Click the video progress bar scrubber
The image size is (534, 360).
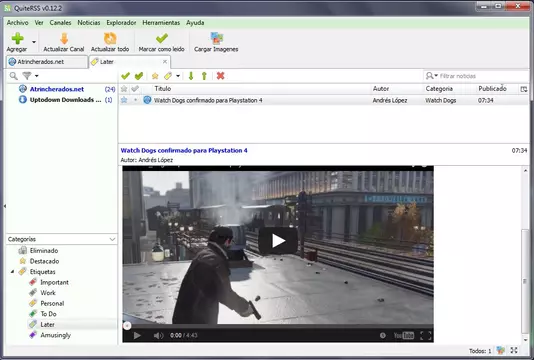coord(127,326)
